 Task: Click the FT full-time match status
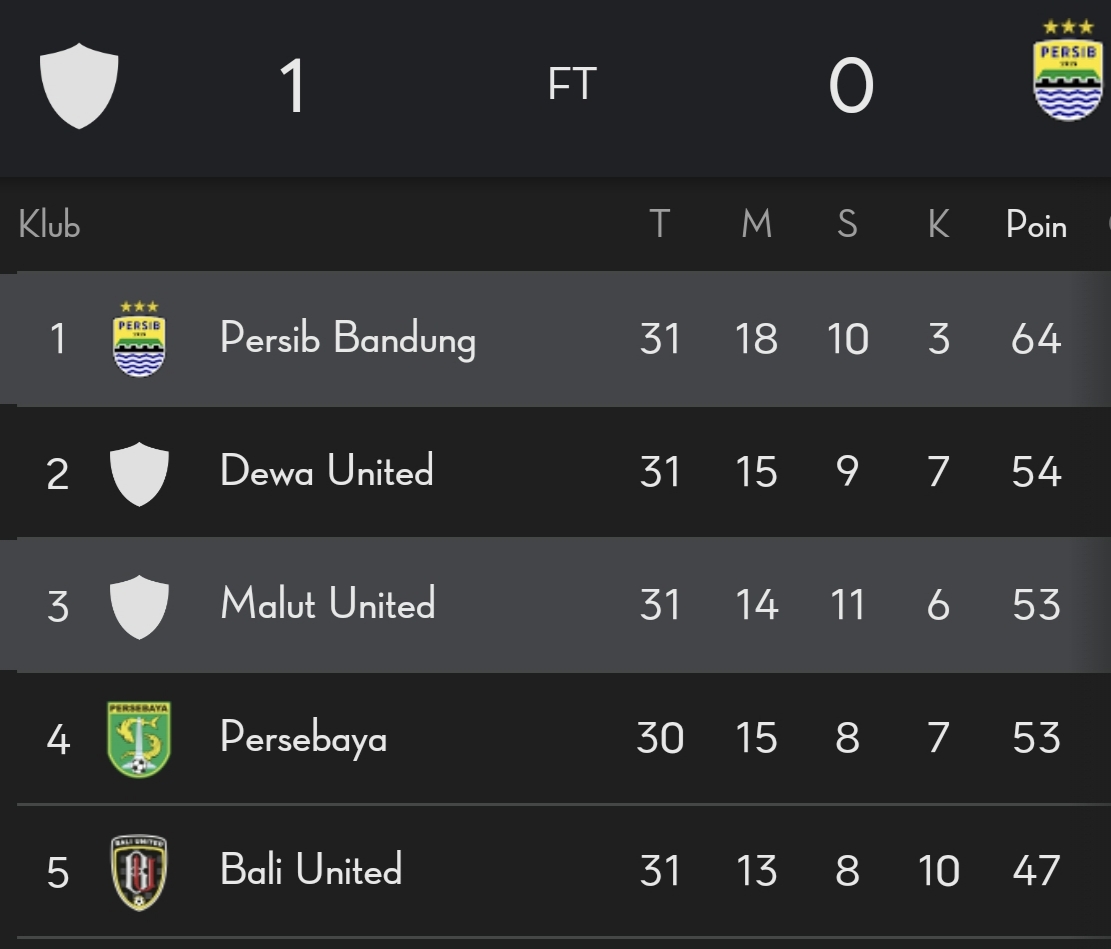(x=573, y=84)
